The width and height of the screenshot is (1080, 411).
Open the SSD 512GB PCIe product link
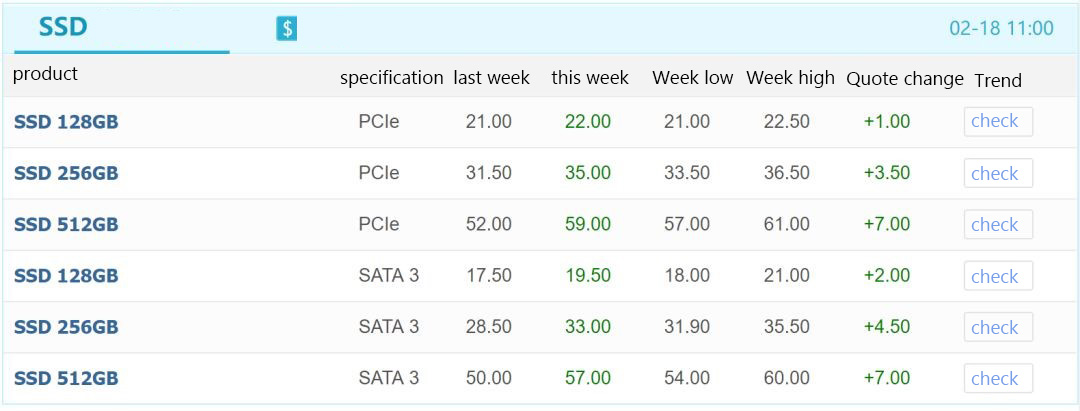(x=66, y=224)
